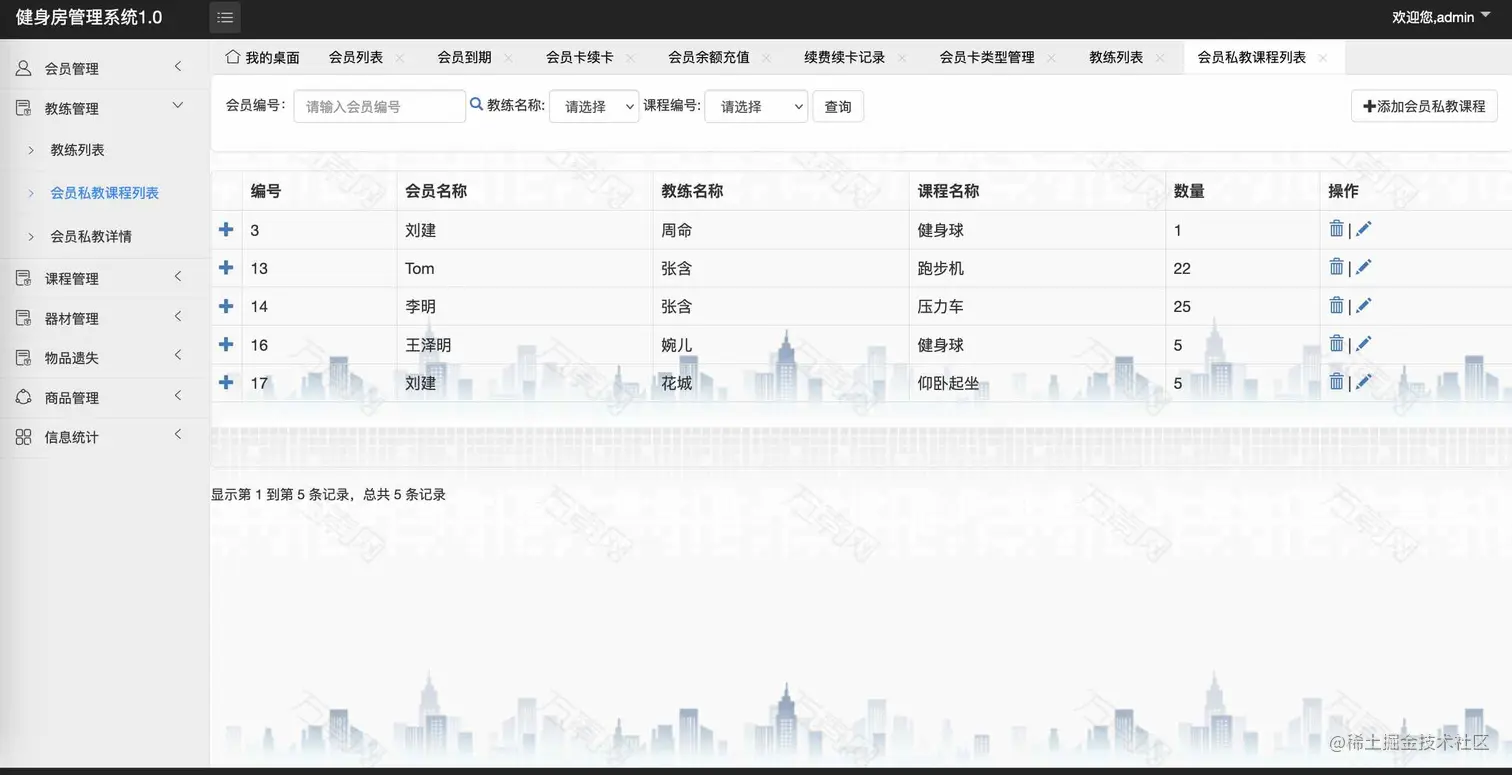This screenshot has height=775, width=1512.
Task: Expand details of row 编号 14
Action: (x=226, y=306)
